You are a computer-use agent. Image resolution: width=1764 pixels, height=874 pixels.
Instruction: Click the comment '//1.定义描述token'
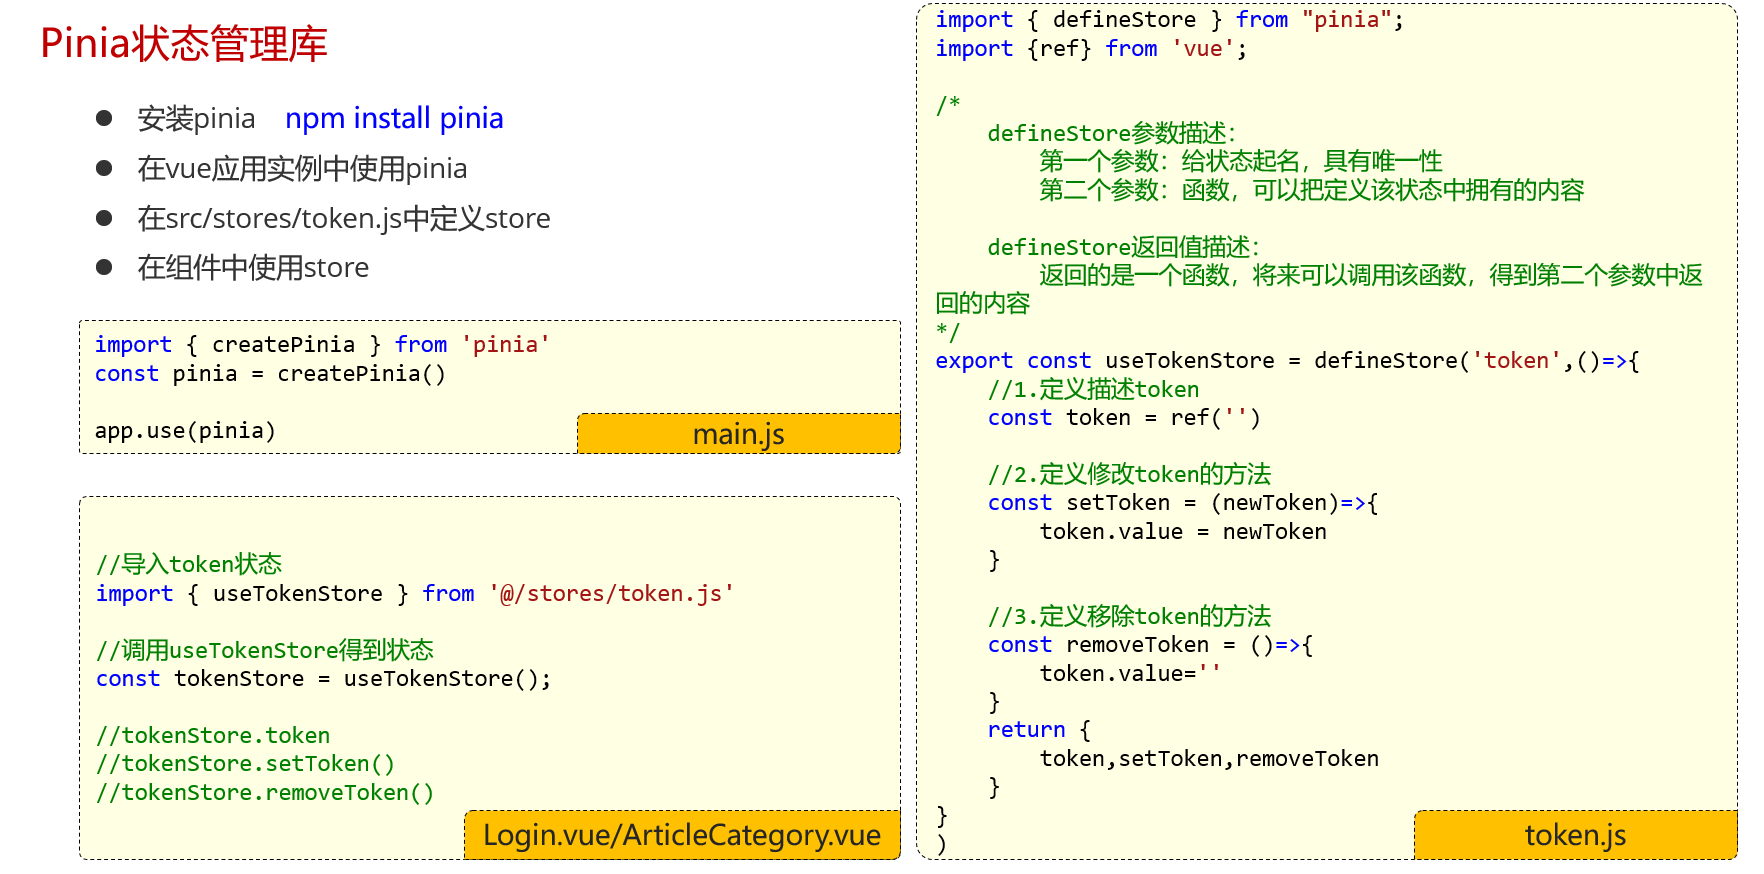tap(1093, 390)
